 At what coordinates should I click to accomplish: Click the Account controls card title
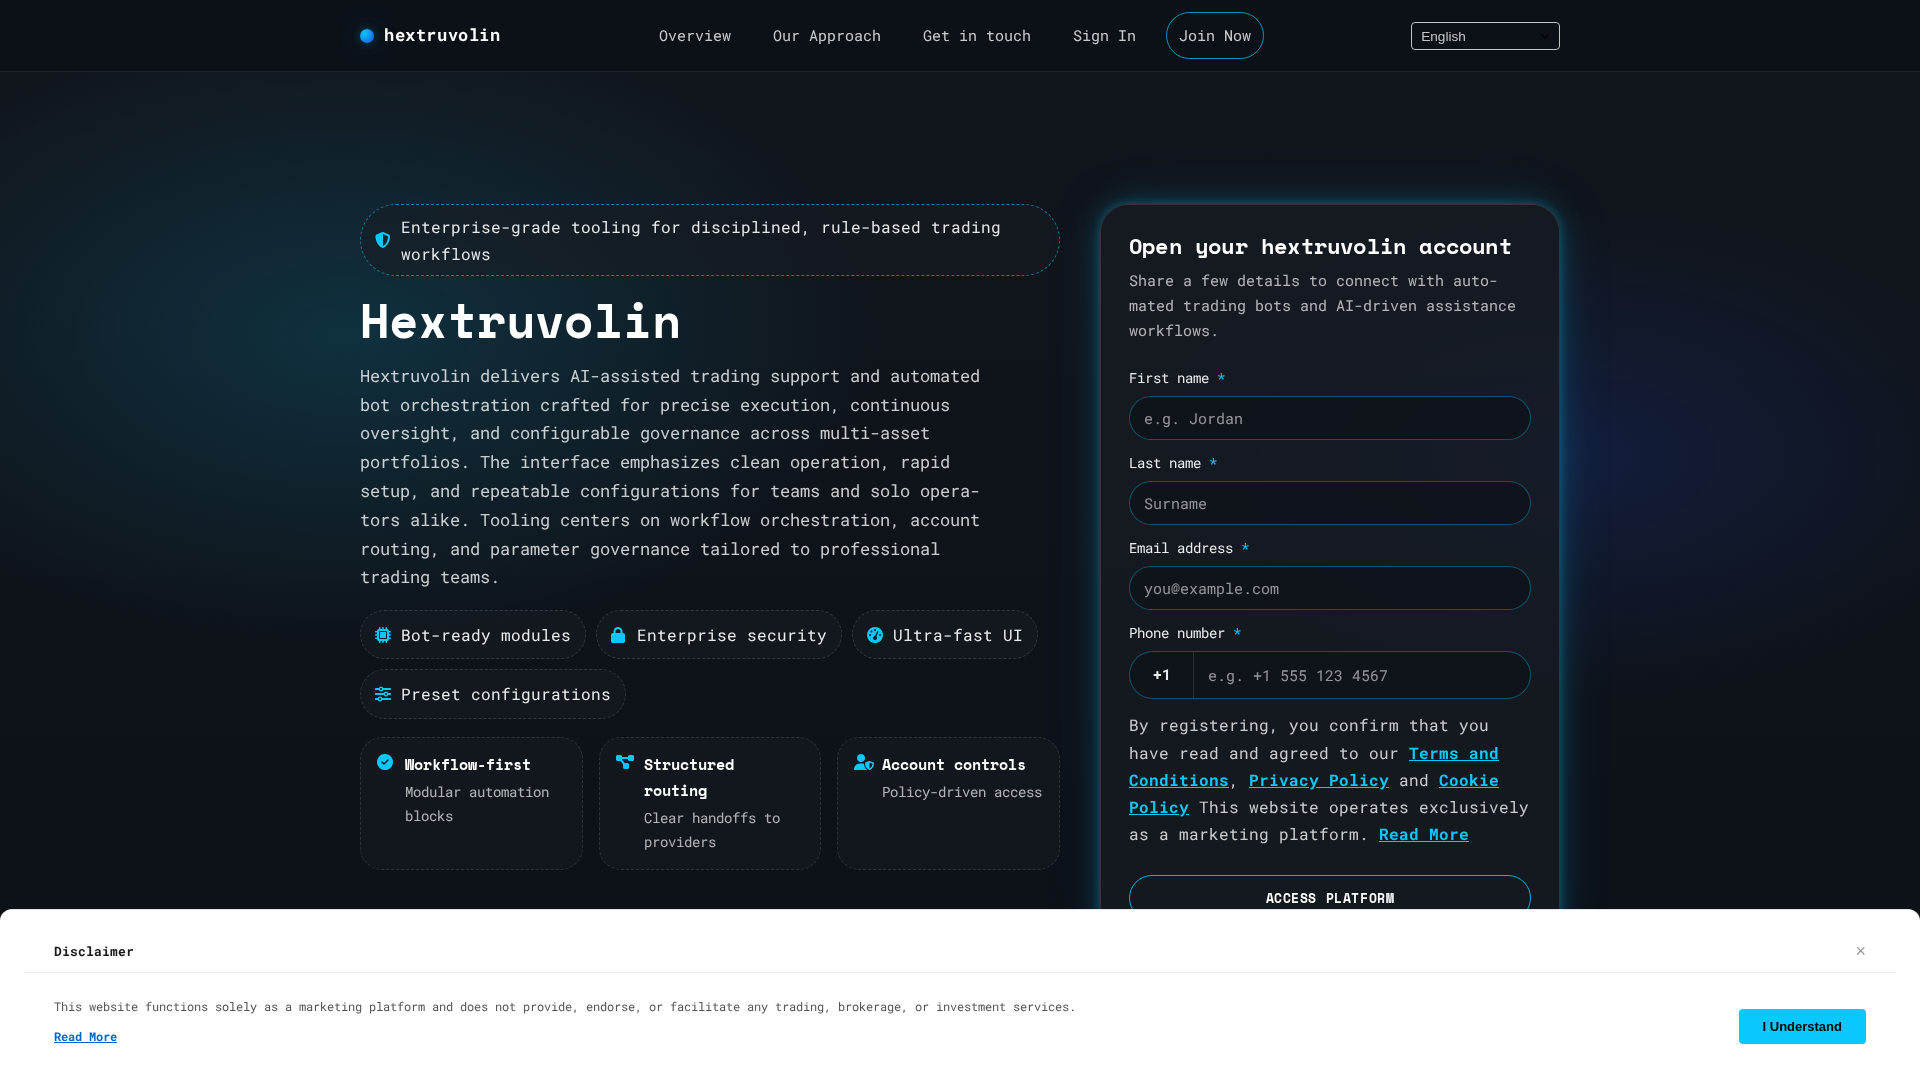click(x=954, y=765)
